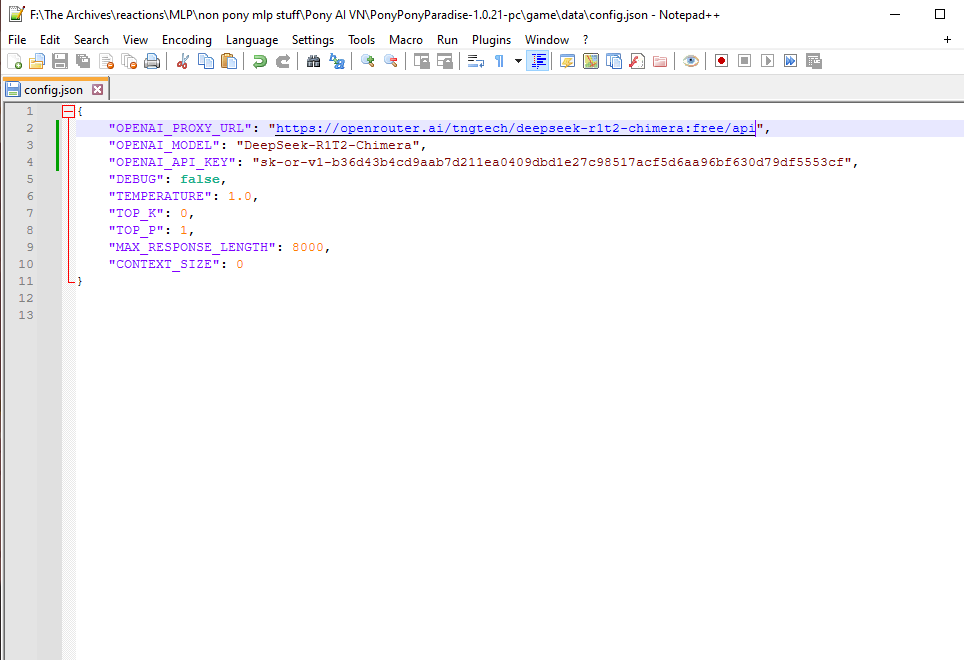Screen dimensions: 964x660
Task: Click line number 13 in margin
Action: coord(26,315)
